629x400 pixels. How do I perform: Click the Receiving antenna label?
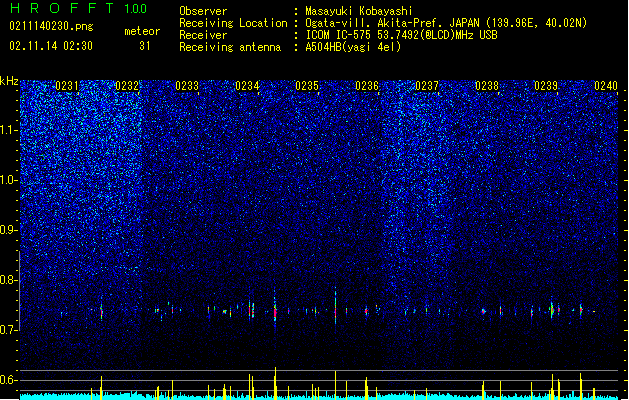point(230,47)
